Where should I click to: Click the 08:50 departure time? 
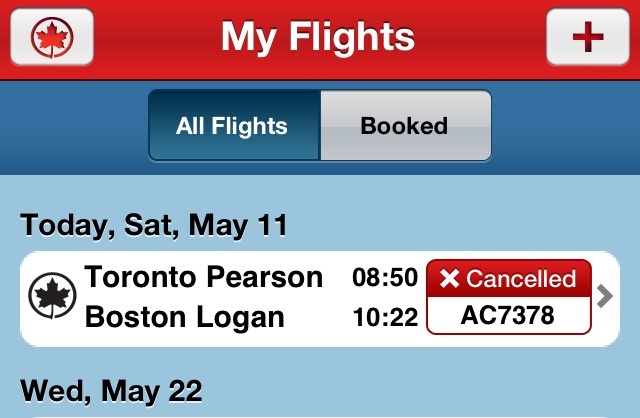pyautogui.click(x=385, y=277)
